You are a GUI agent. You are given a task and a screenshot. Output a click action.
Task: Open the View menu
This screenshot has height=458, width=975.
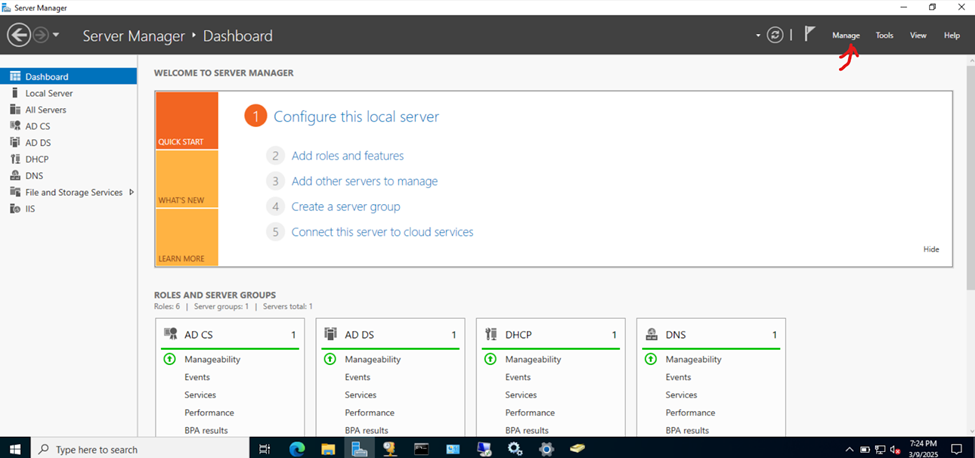(x=918, y=35)
